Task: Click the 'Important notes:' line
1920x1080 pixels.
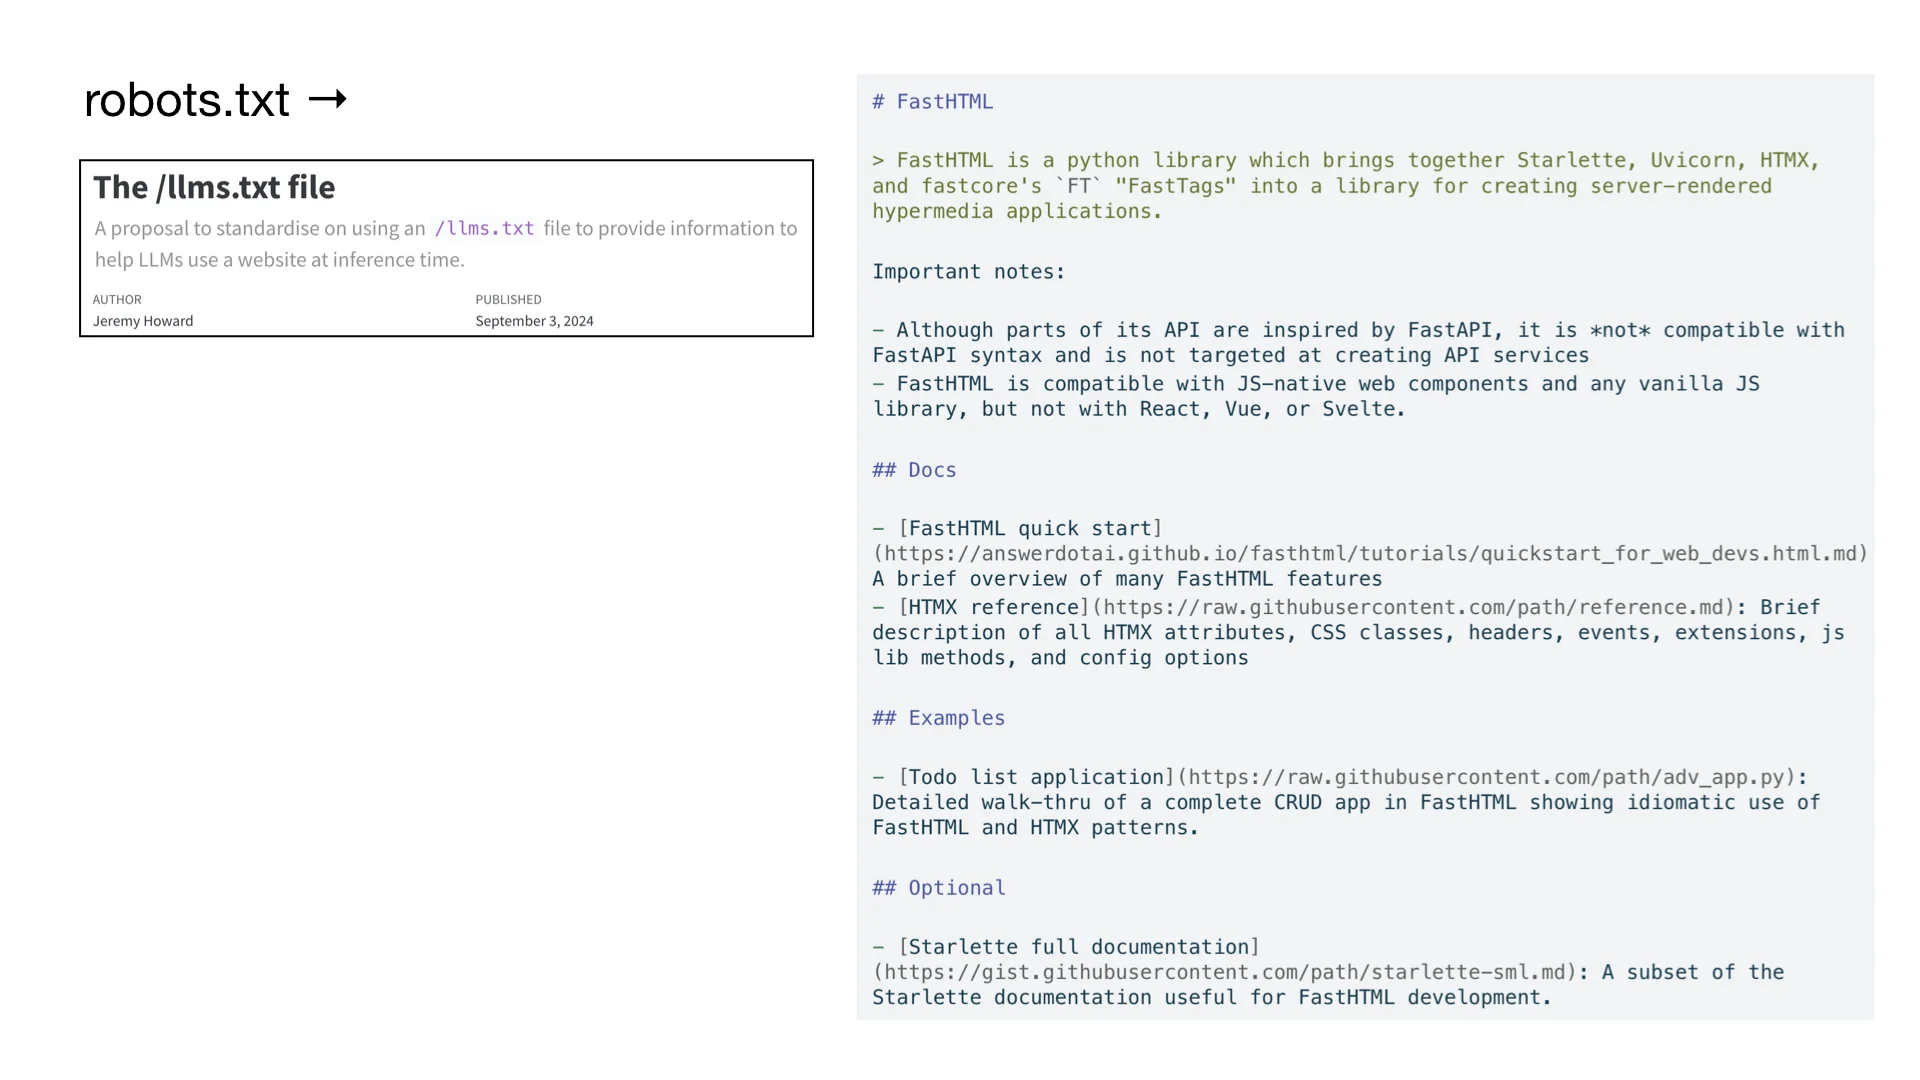Action: click(968, 272)
